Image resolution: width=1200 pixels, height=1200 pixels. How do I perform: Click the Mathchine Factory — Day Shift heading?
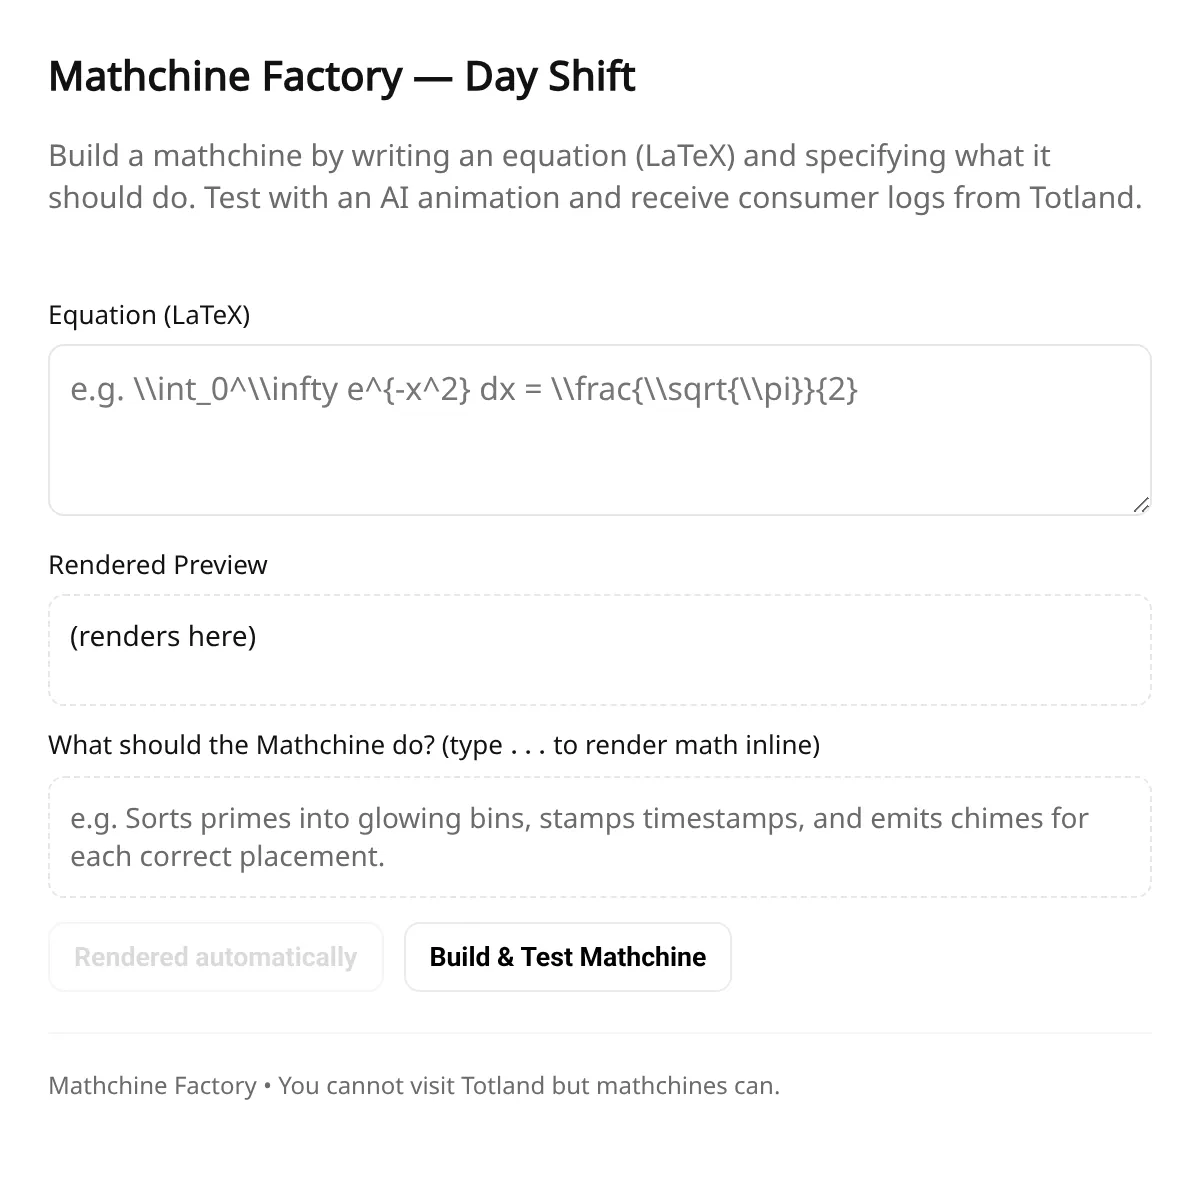tap(342, 76)
